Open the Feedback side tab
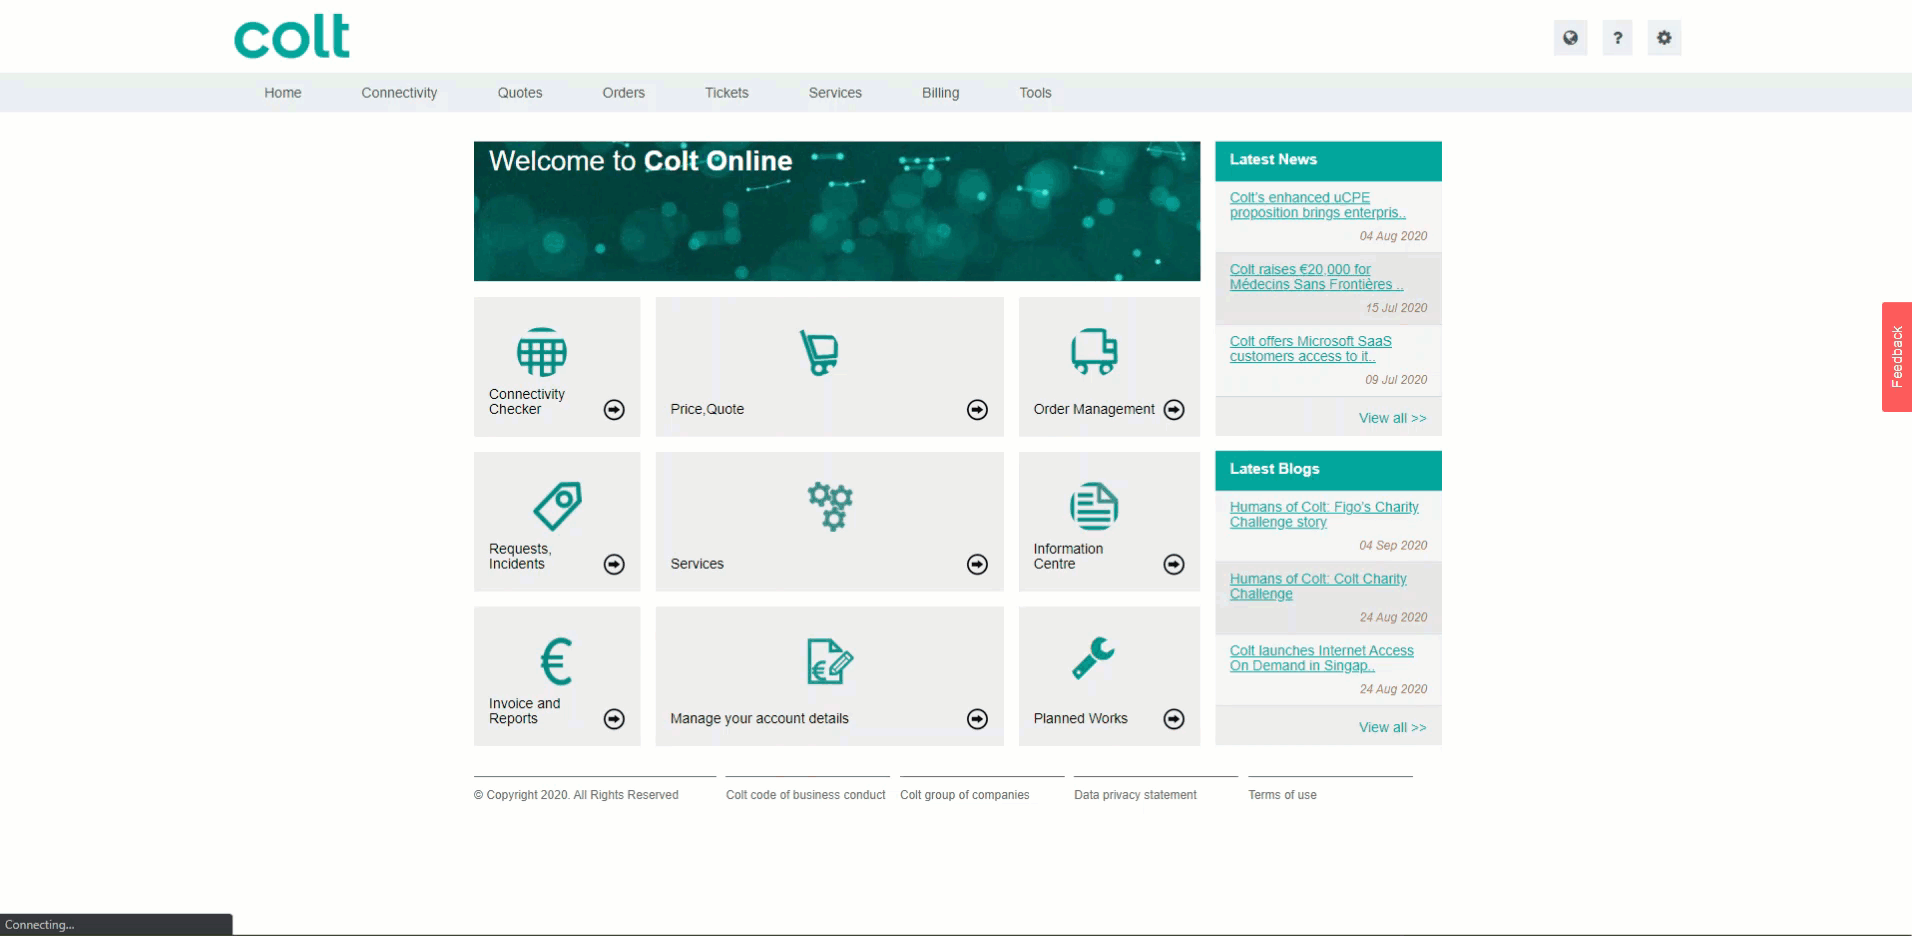This screenshot has width=1912, height=936. click(x=1896, y=357)
